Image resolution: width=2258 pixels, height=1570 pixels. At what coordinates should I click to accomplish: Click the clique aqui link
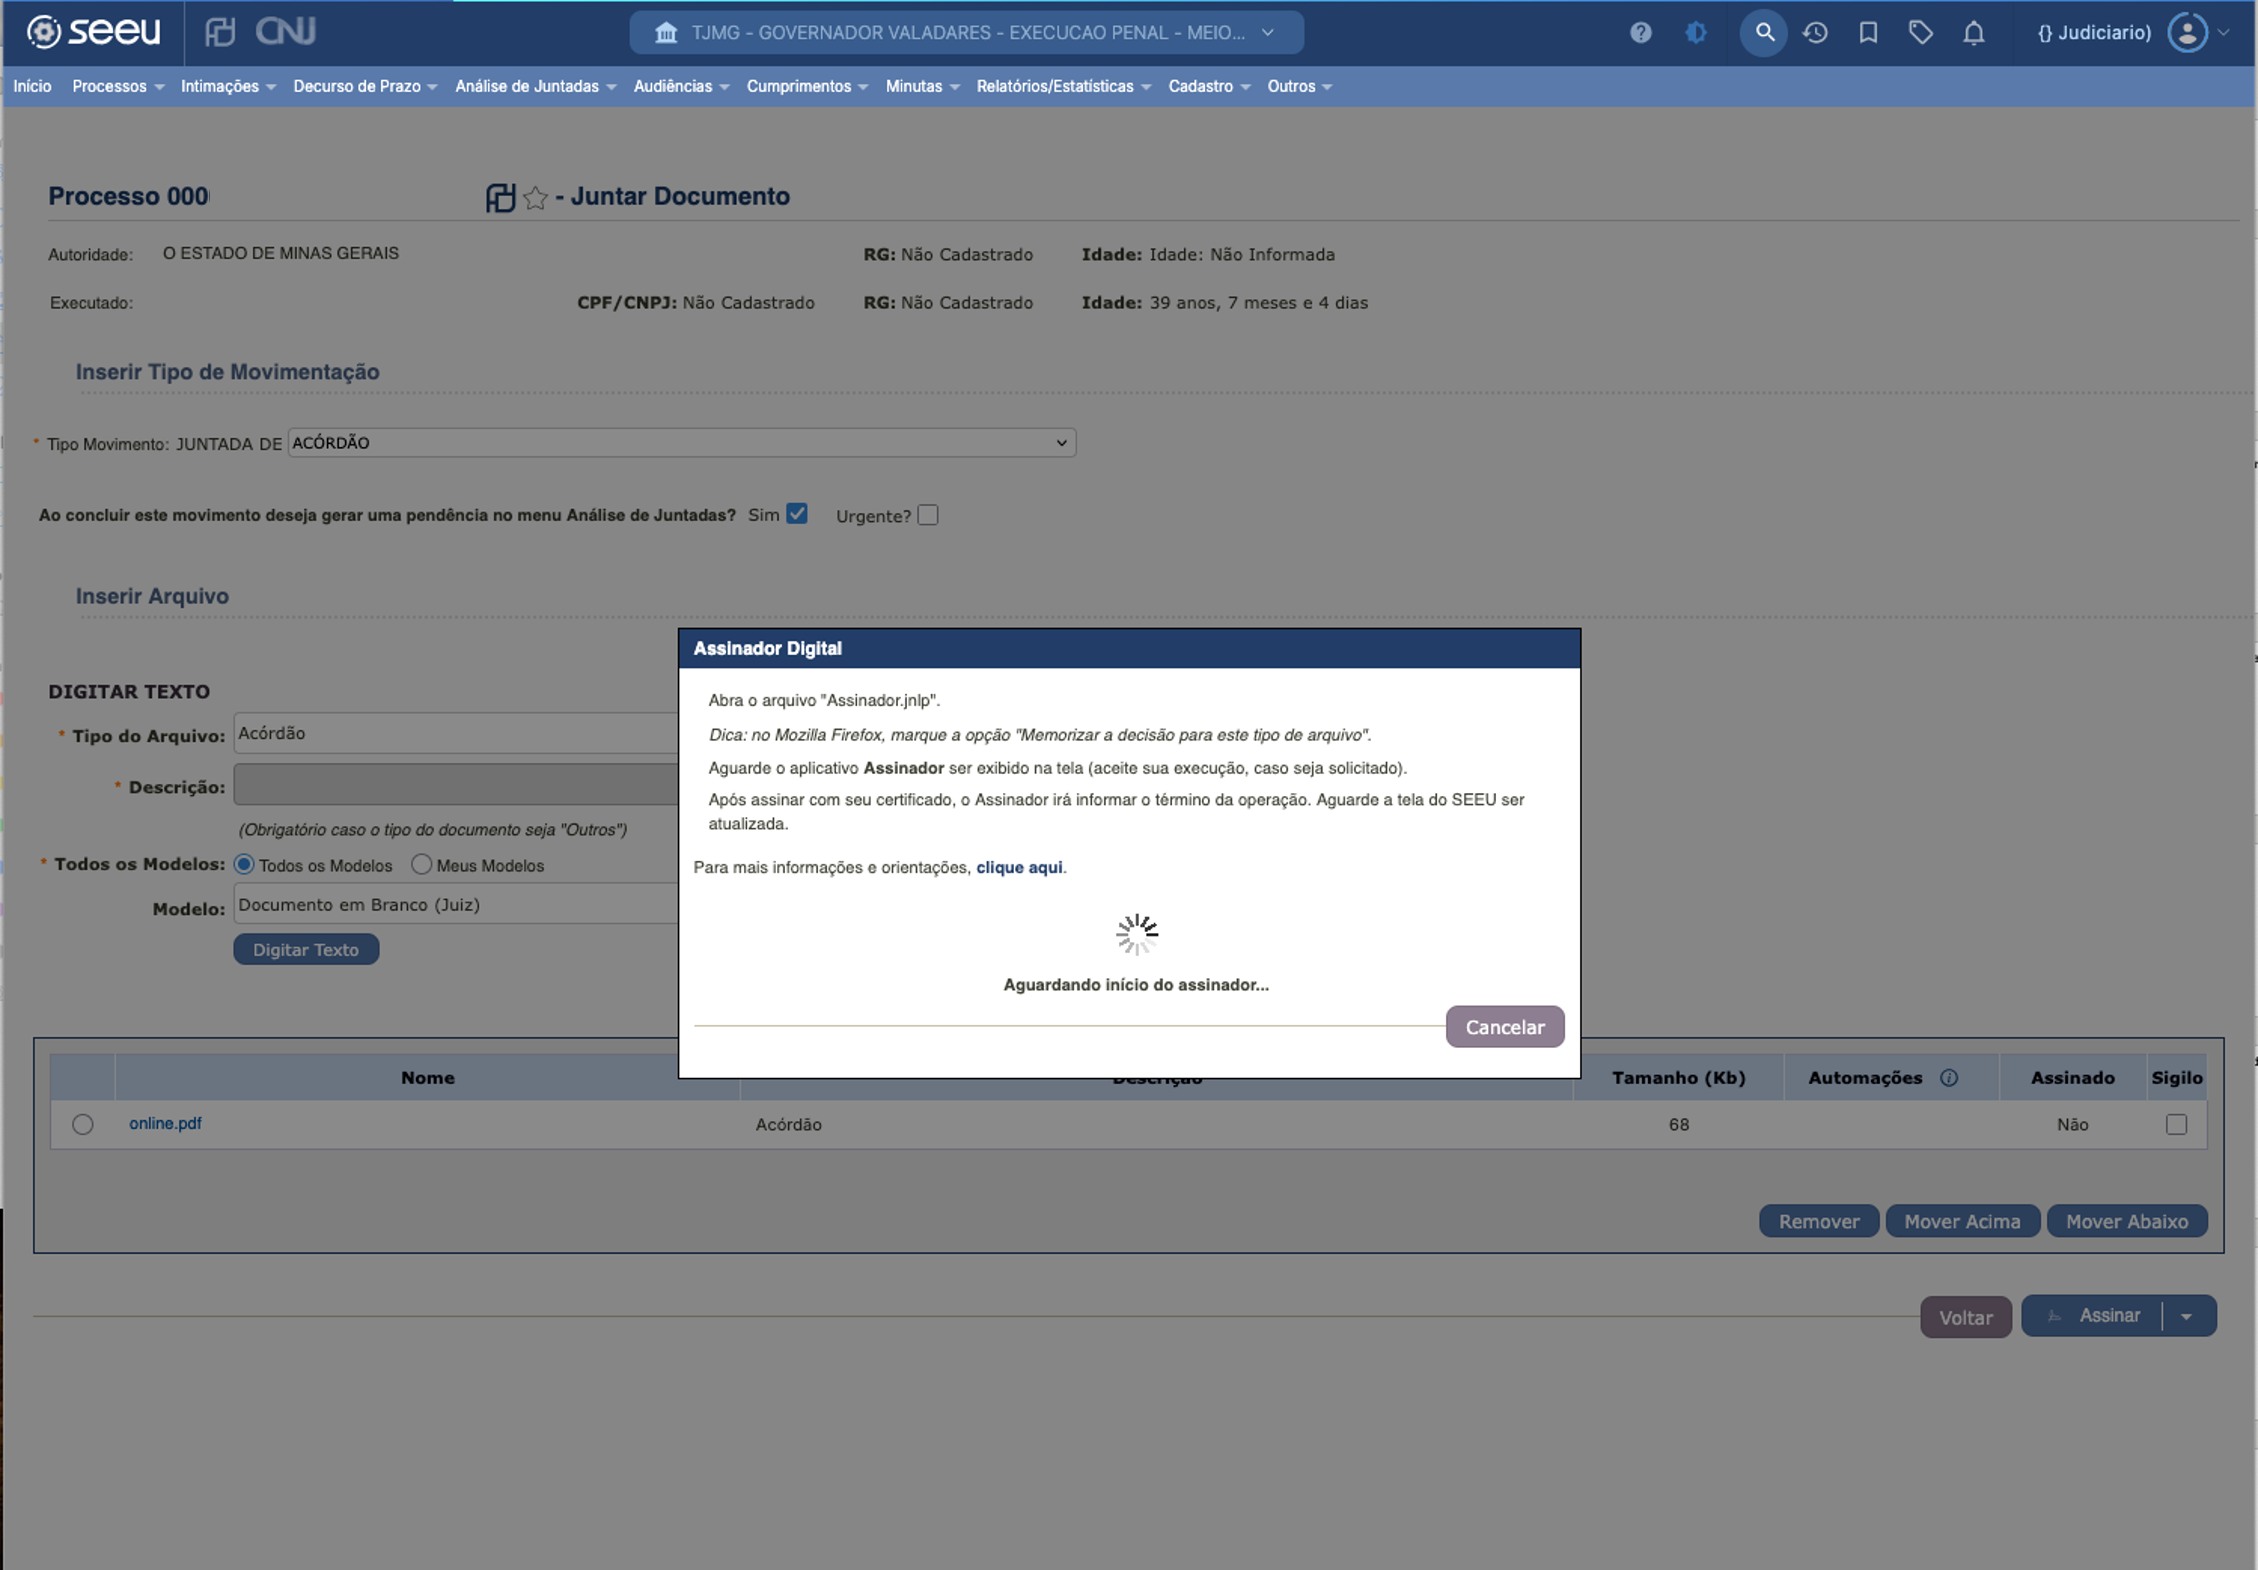coord(1019,867)
